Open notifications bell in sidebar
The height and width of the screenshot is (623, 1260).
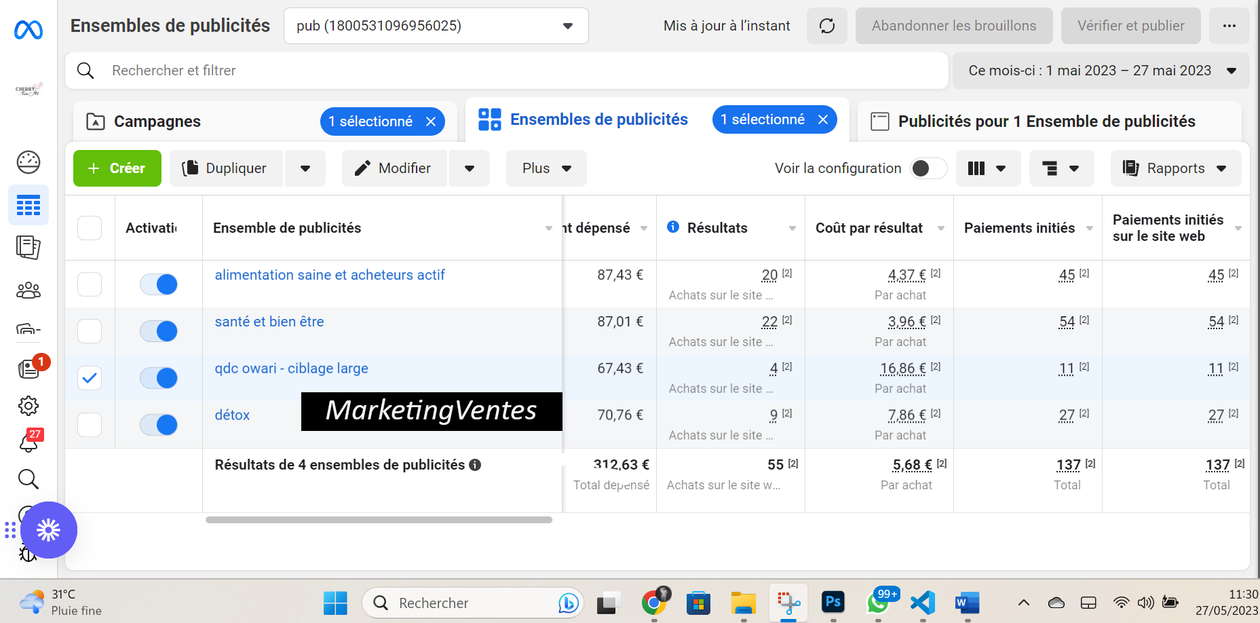coord(28,442)
